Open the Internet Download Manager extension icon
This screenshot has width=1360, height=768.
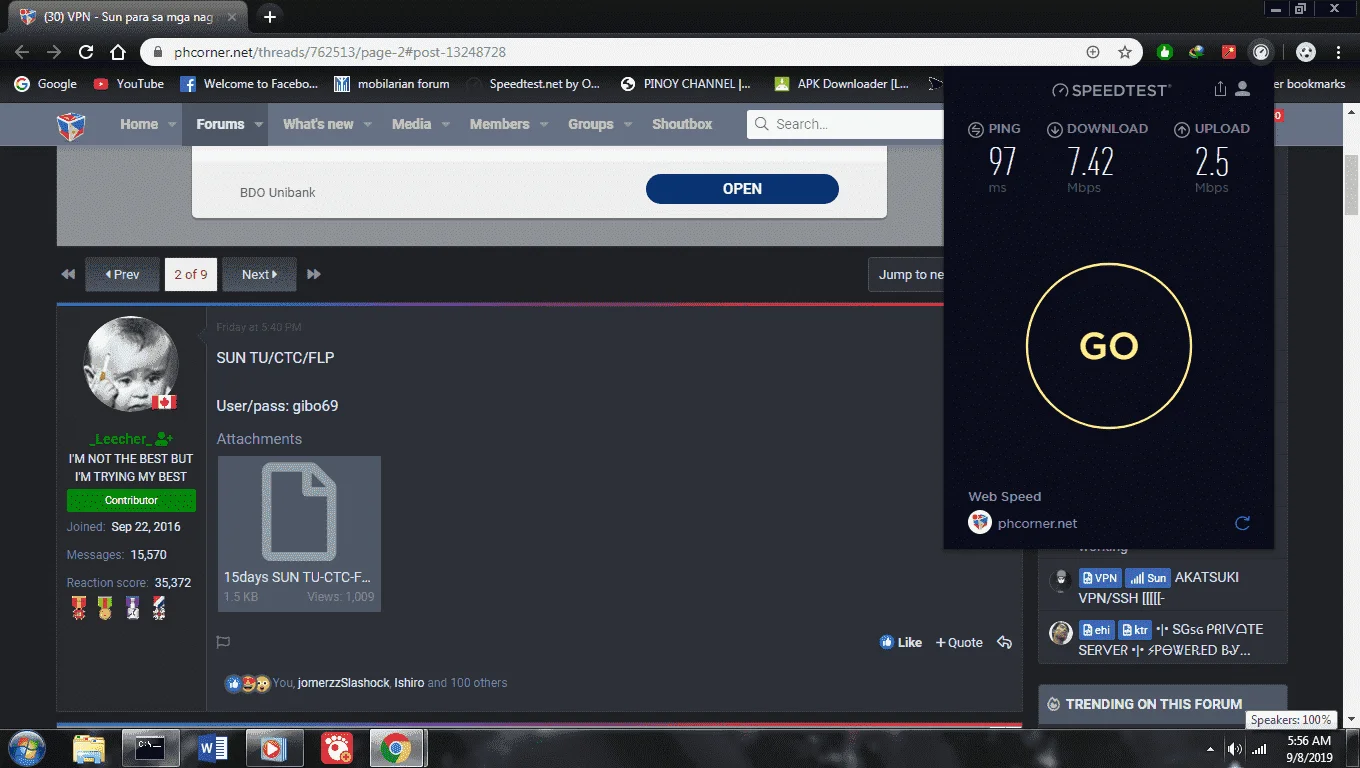coord(1196,52)
